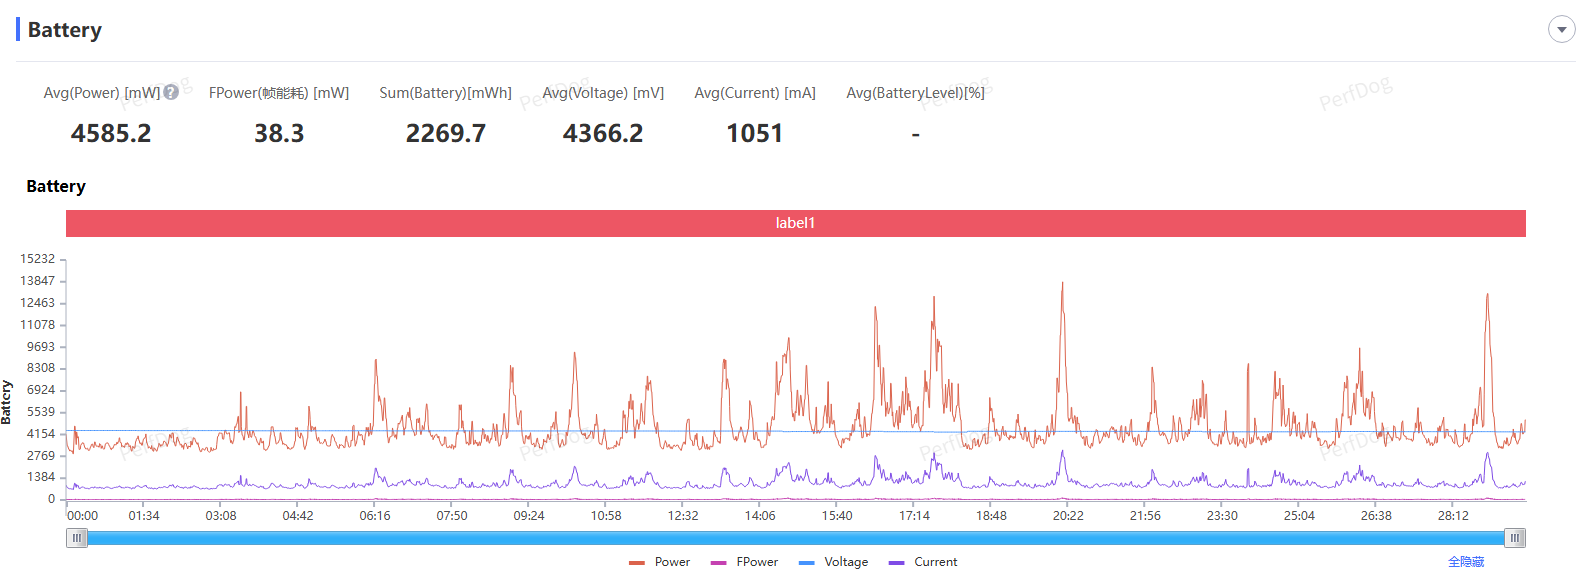Click the 14:06 tick on the time axis

click(x=760, y=516)
